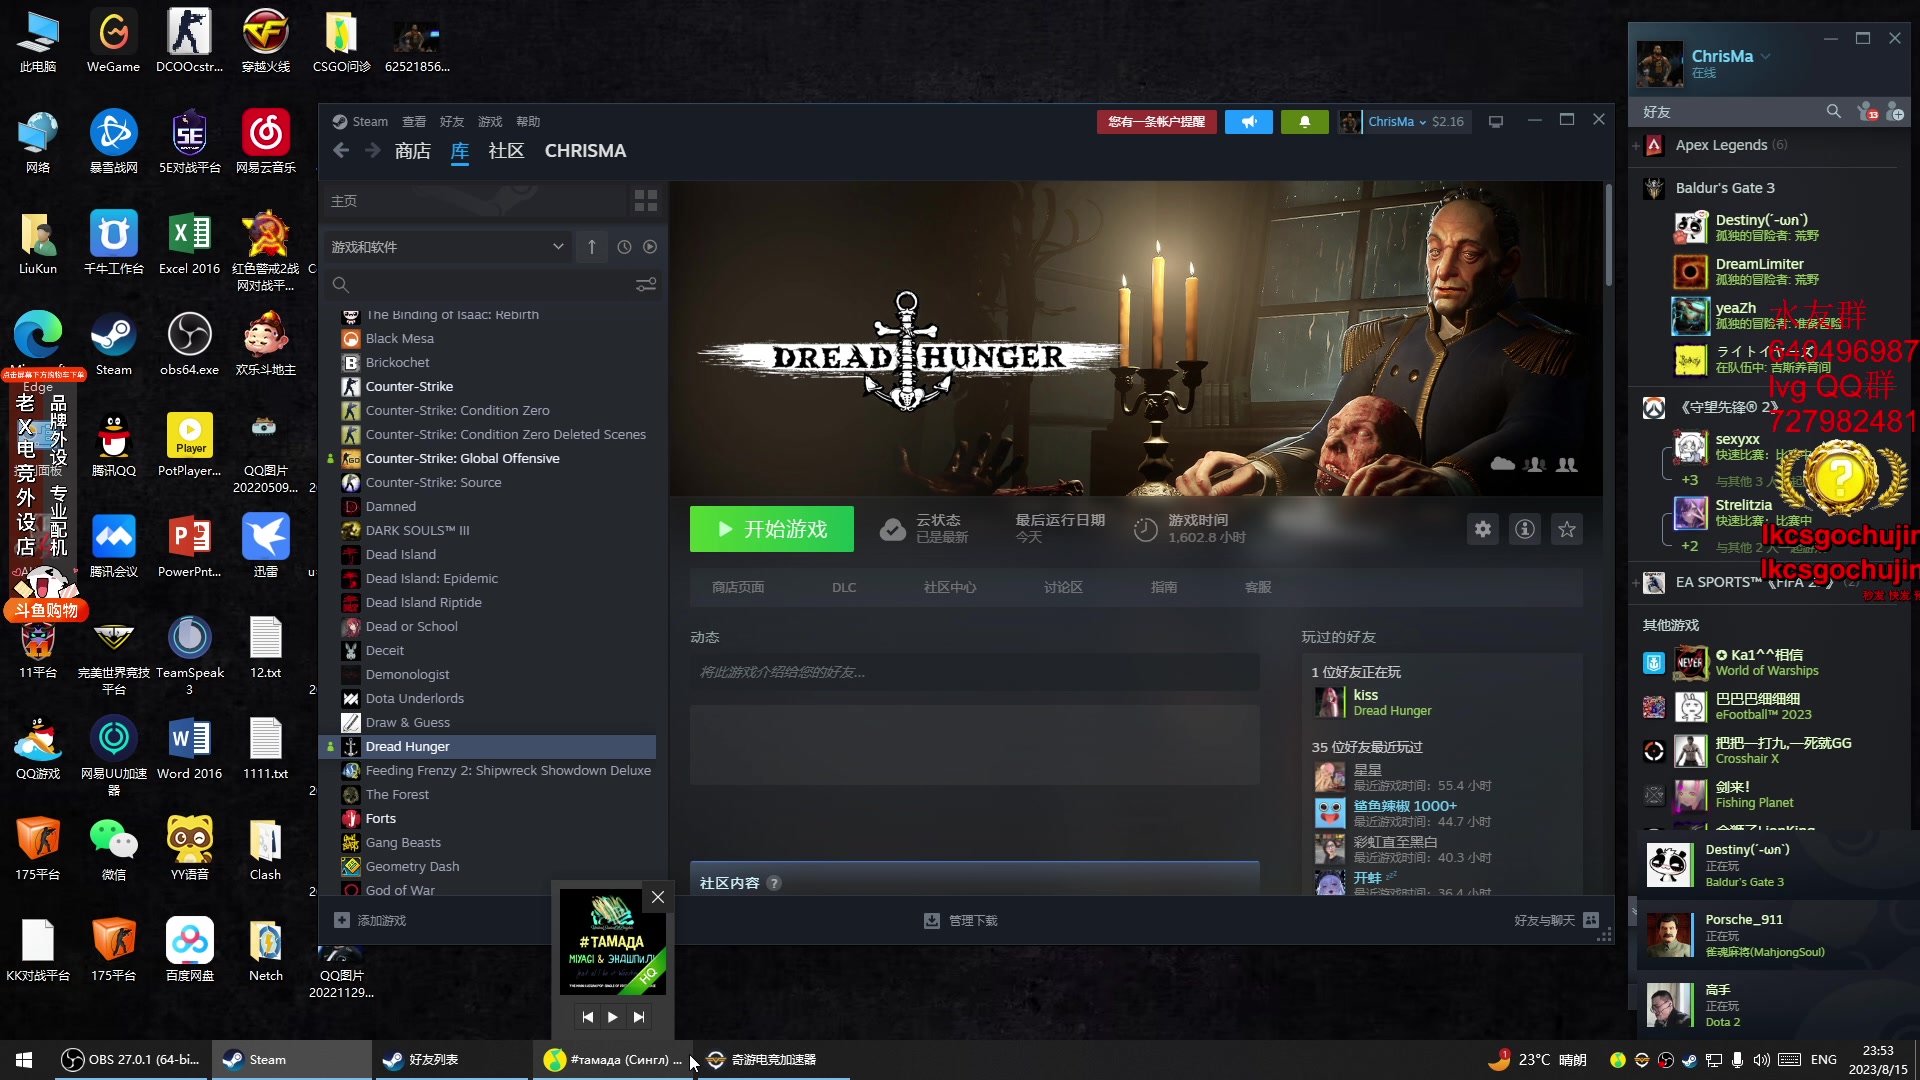Switch to the 商店 tab
The width and height of the screenshot is (1920, 1080).
click(x=412, y=151)
